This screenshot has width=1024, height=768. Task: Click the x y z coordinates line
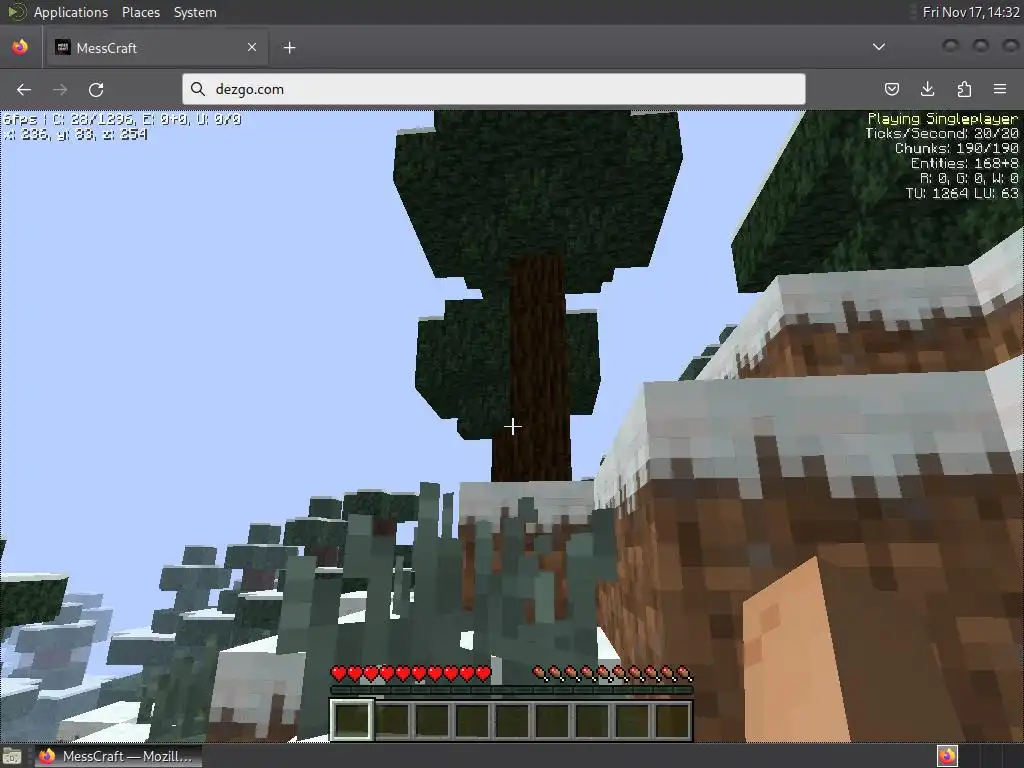point(76,135)
